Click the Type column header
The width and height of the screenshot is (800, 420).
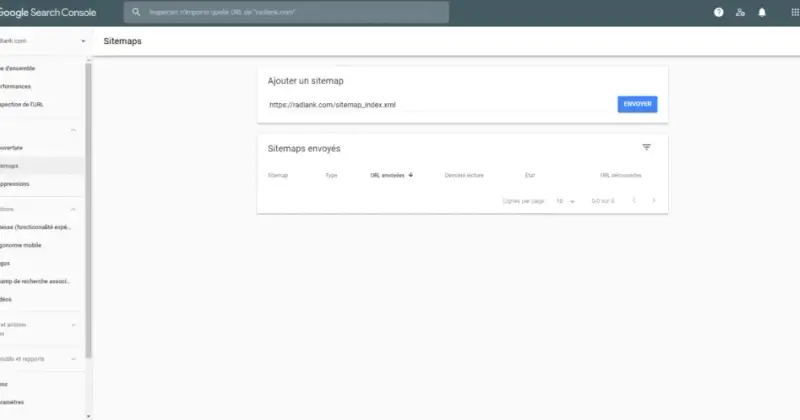(331, 175)
